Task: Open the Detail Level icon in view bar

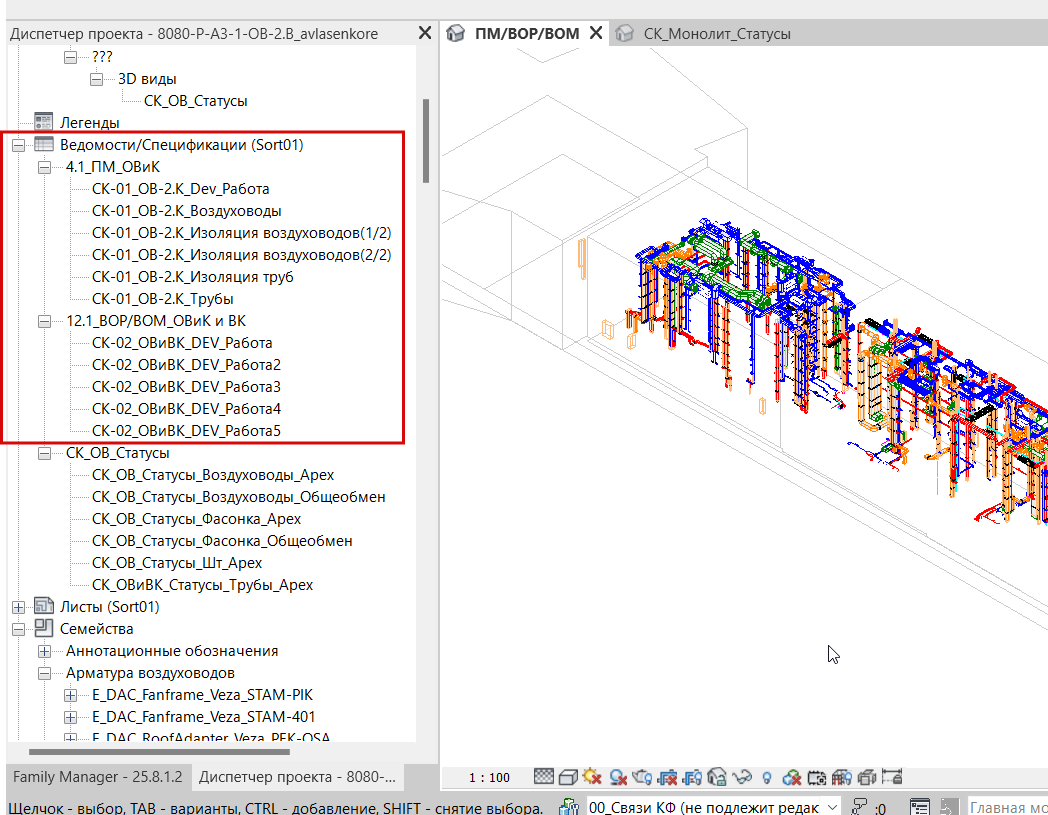Action: click(x=544, y=776)
